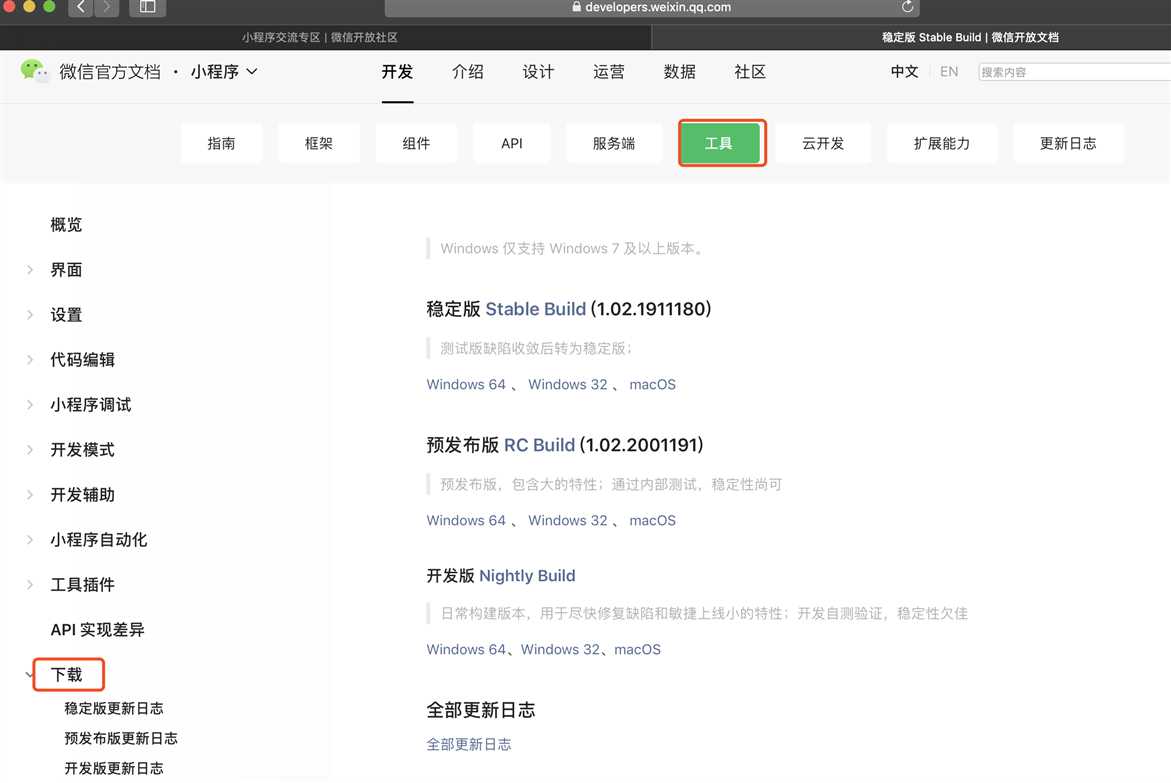Expand the 小程序自动化 tree section
1171x783 pixels.
(30, 539)
